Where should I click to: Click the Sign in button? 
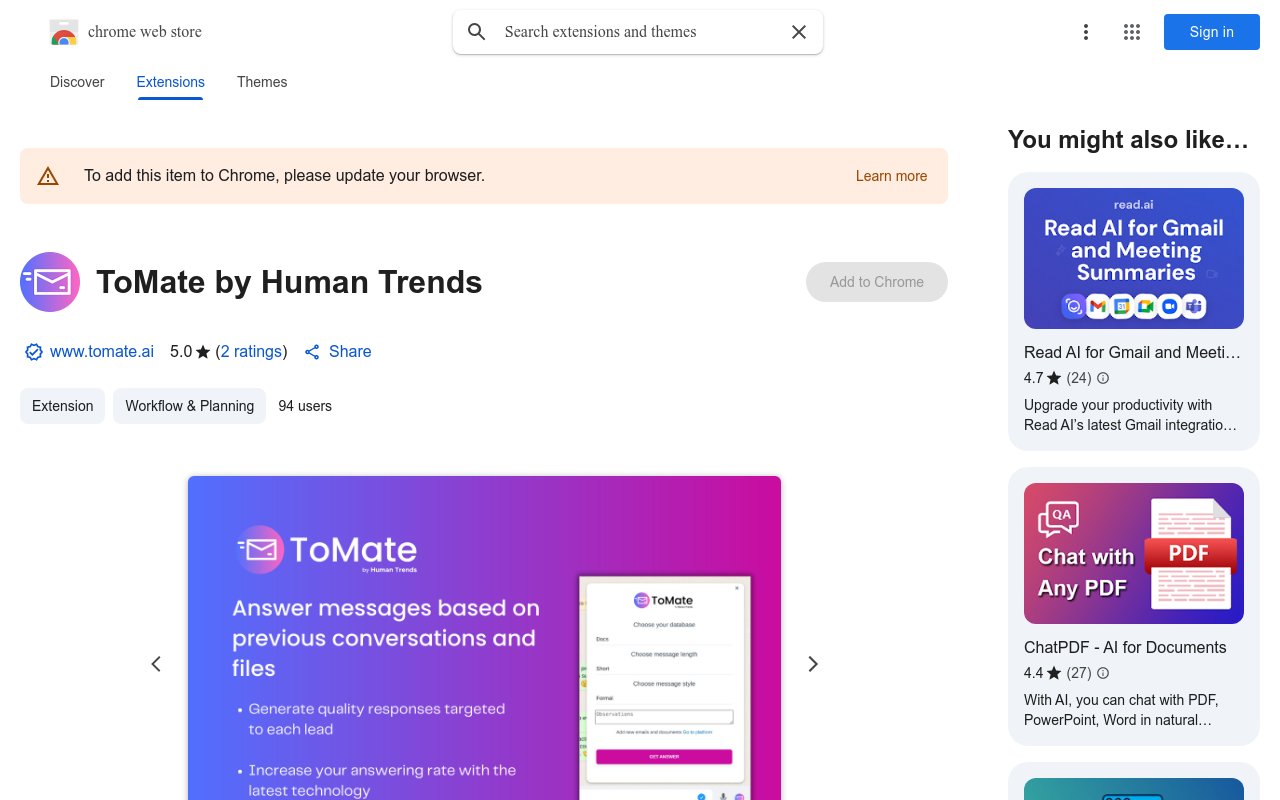tap(1212, 32)
